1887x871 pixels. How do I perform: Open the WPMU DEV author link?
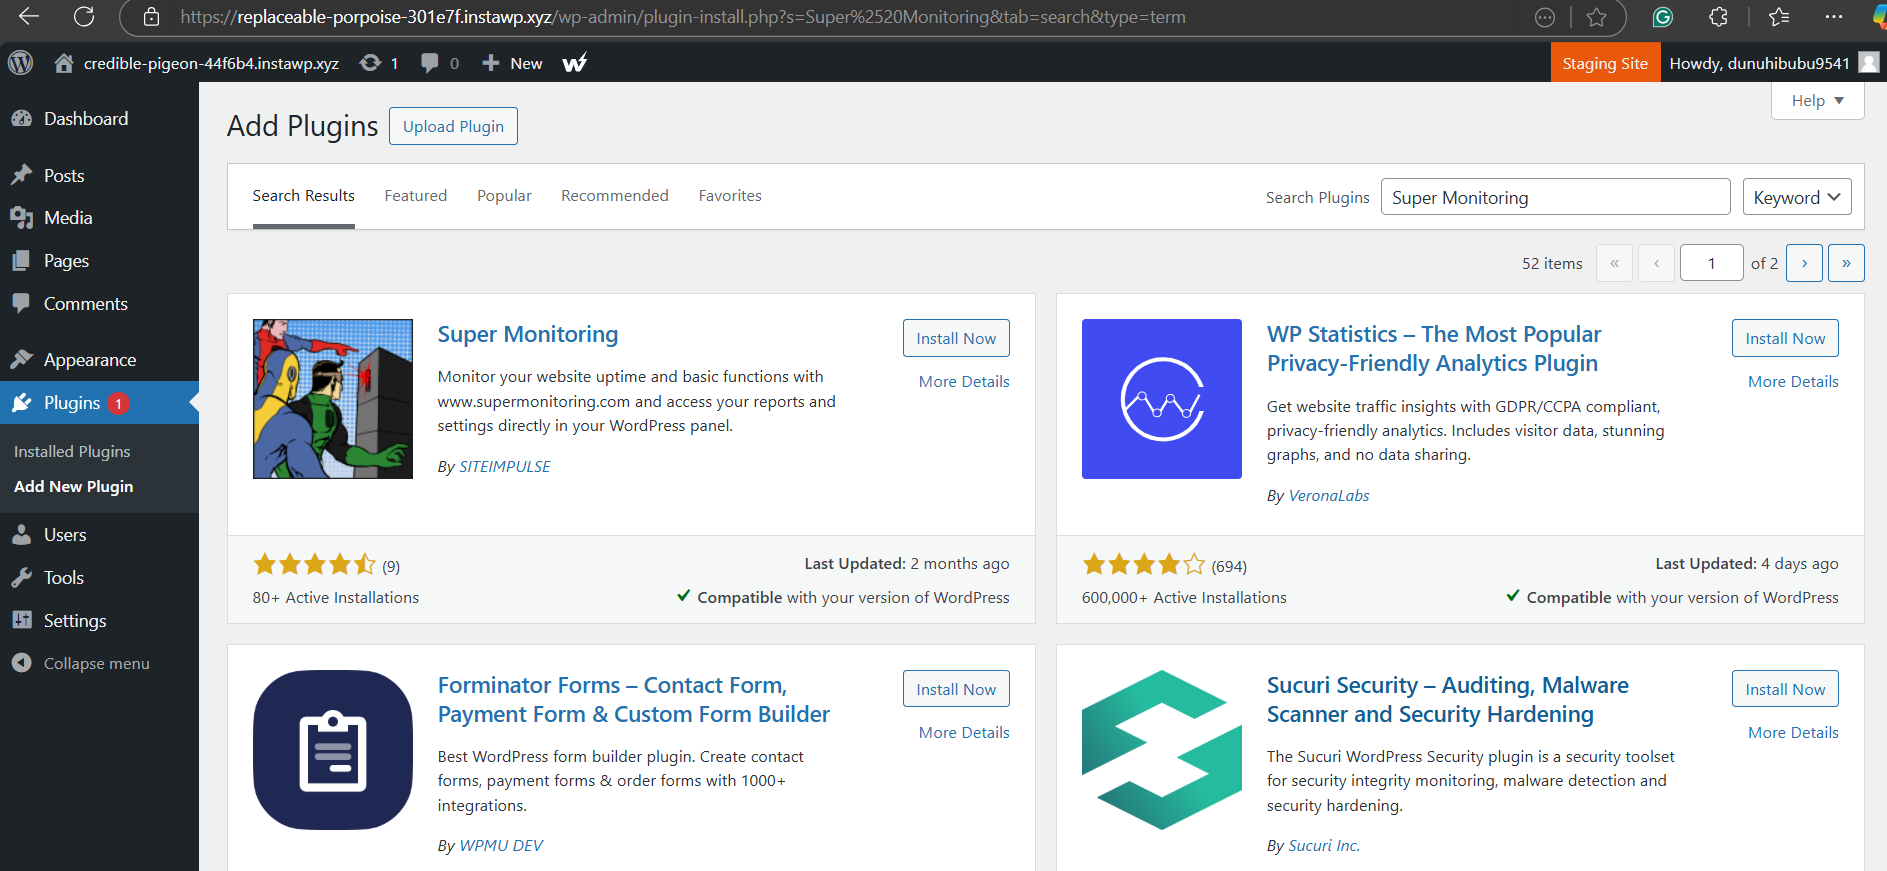coord(501,846)
